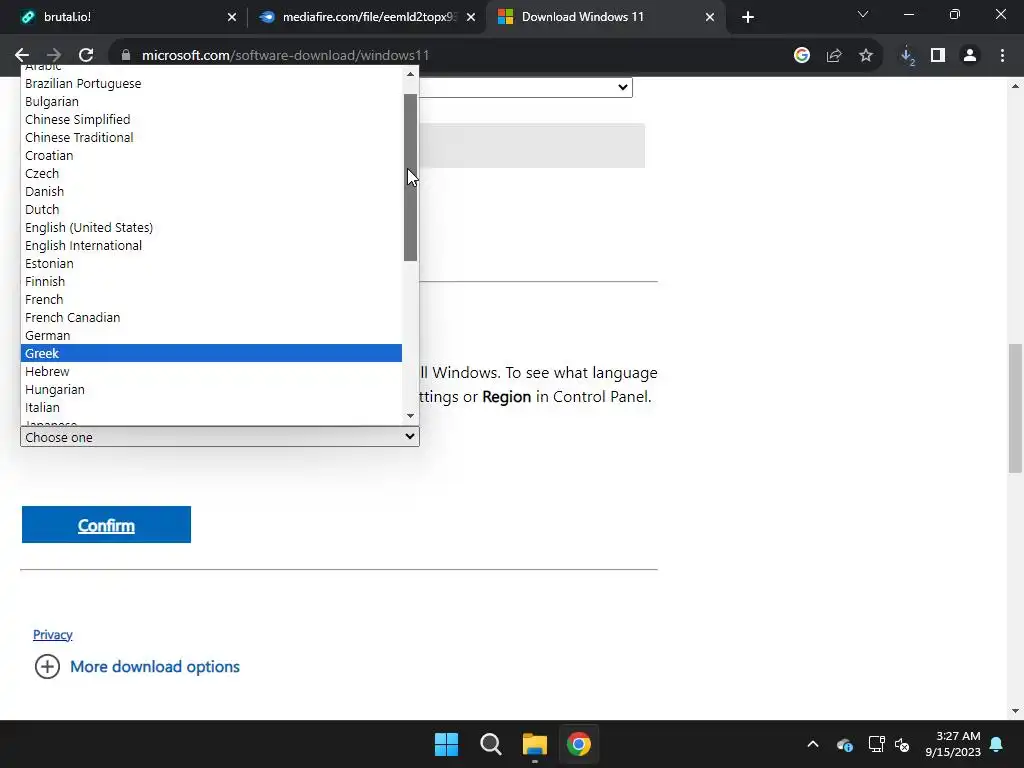
Task: Pick Dutch from the language dropdown
Action: click(211, 210)
